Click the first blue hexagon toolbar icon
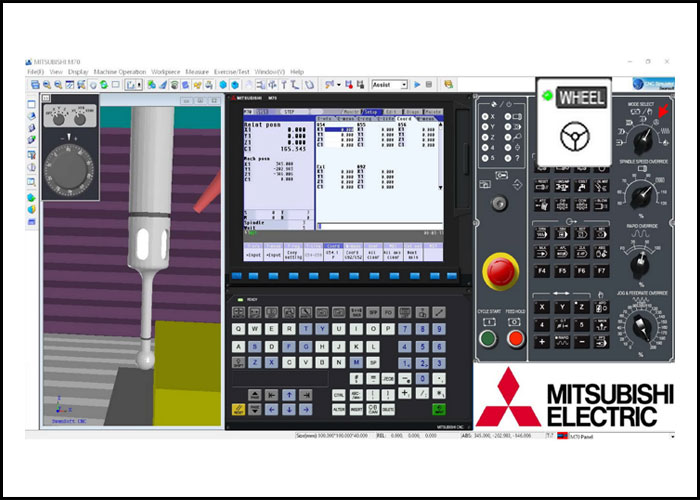700x500 pixels. pos(223,84)
